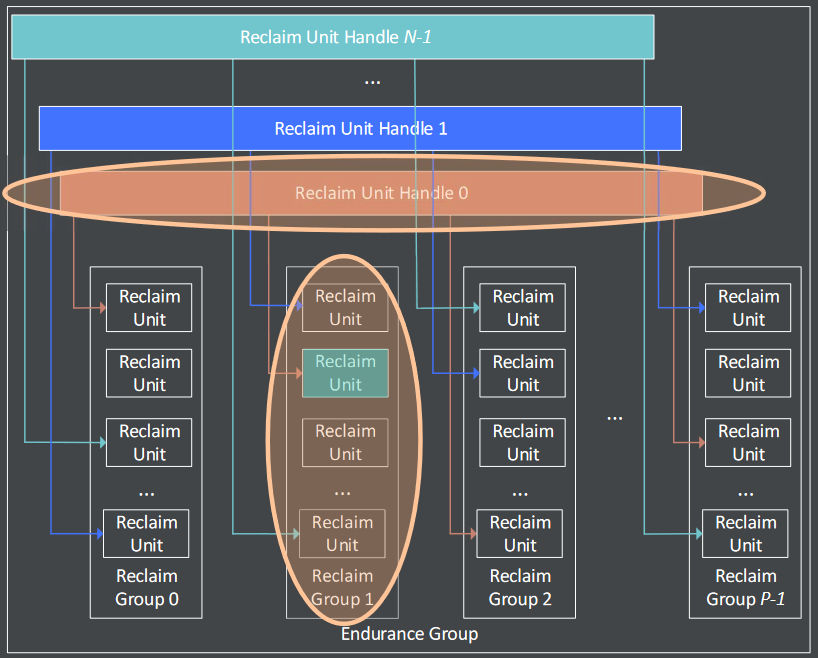The image size is (818, 658).
Task: Click the teal Reclaim Unit Handle N-1 bar
Action: pos(332,38)
